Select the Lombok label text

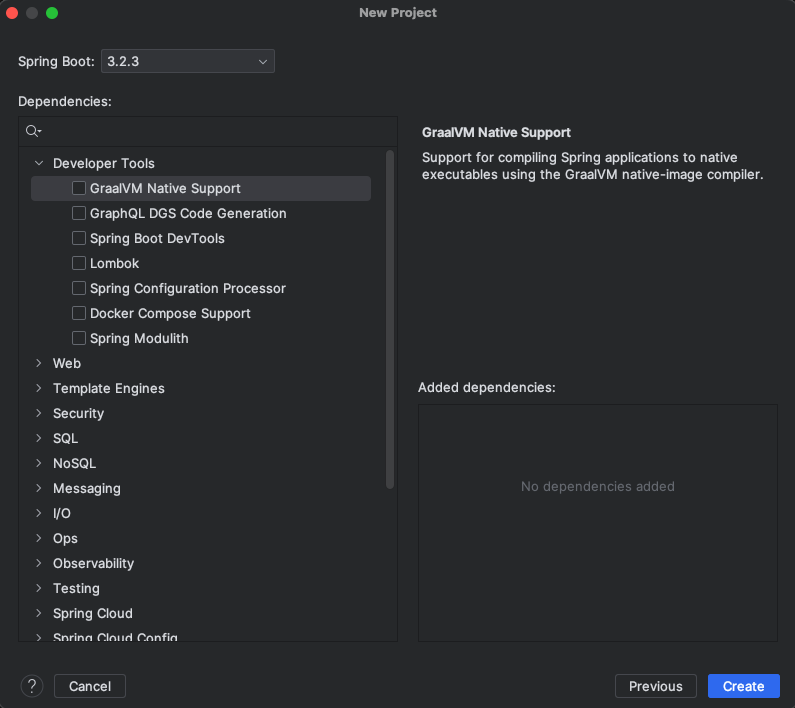pyautogui.click(x=115, y=264)
